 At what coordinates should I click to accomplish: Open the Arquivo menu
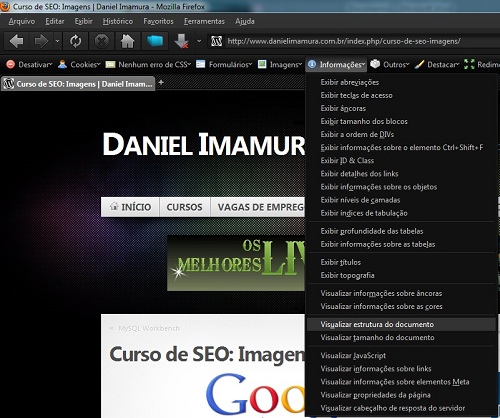pyautogui.click(x=22, y=21)
